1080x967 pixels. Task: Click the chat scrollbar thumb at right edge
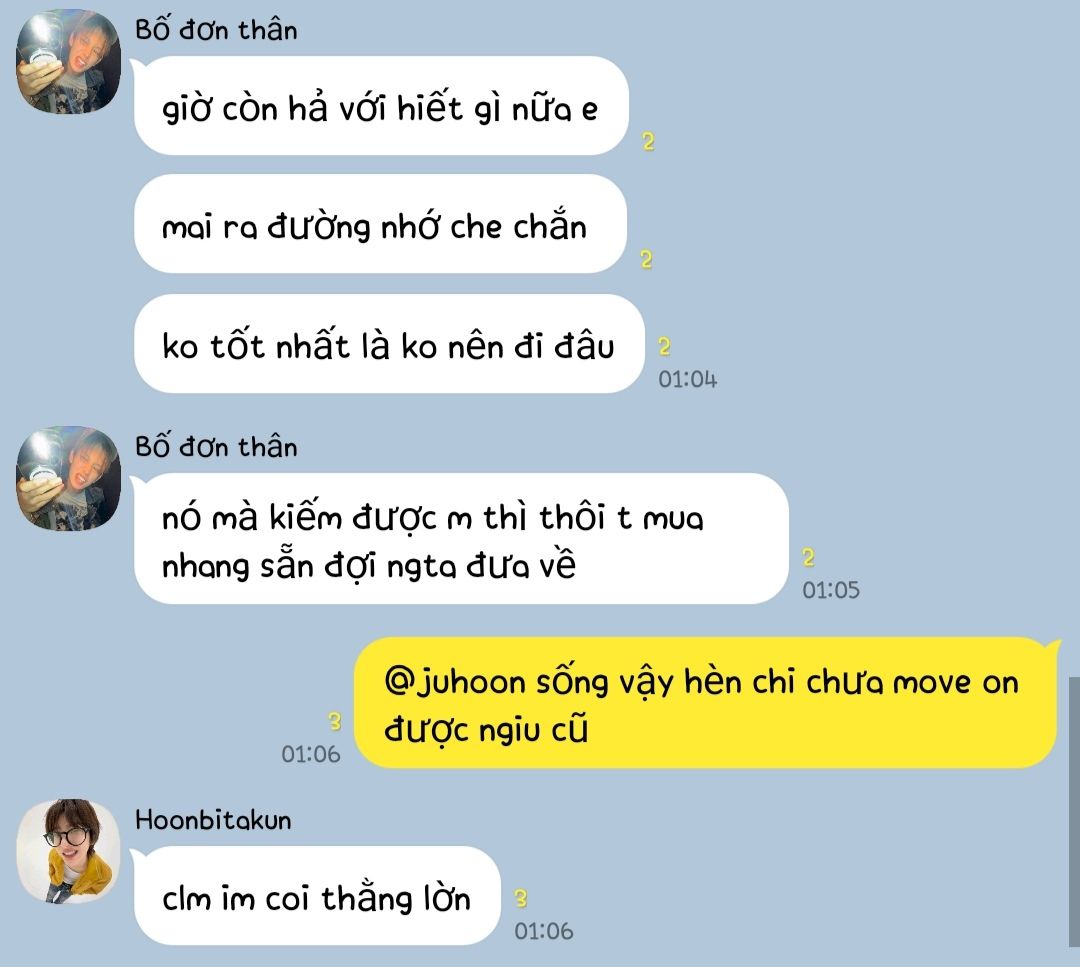1074,812
